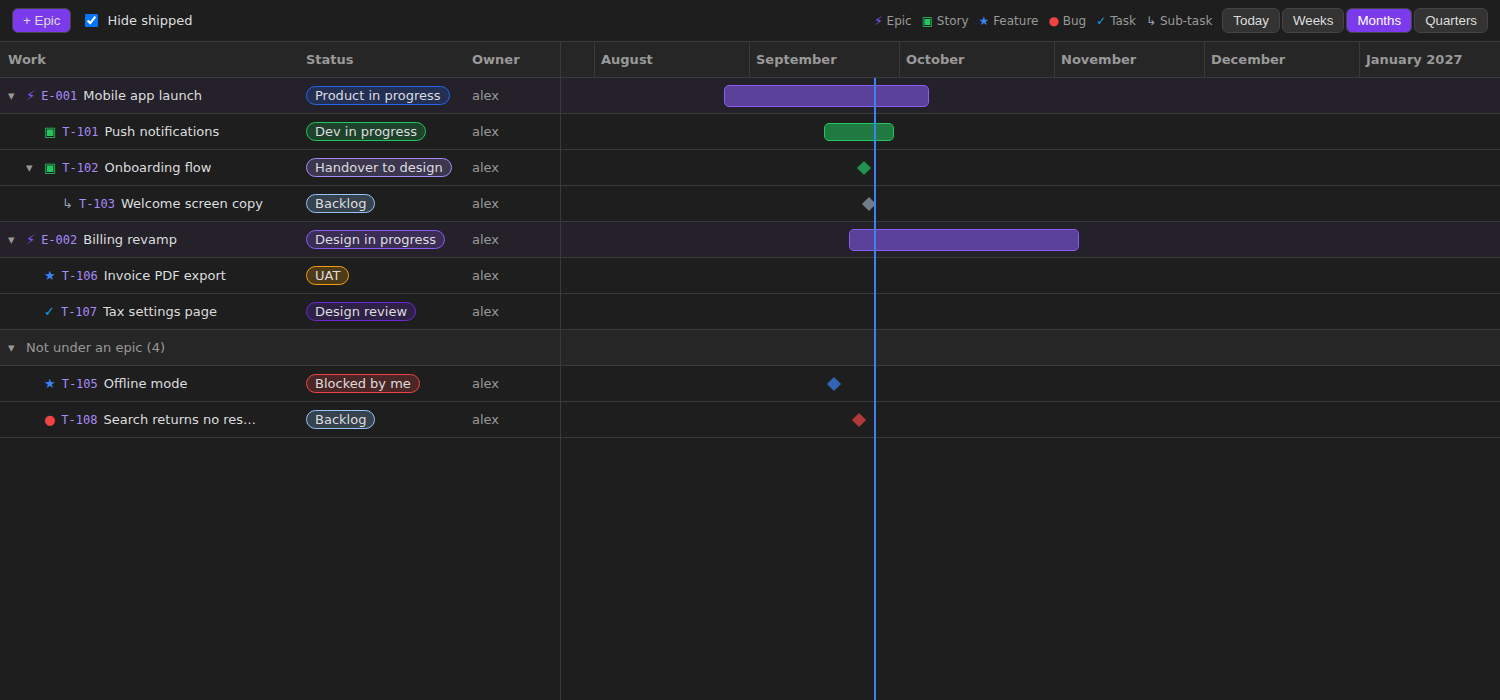Click the blue diamond on Offline mode row
The height and width of the screenshot is (700, 1500).
point(834,384)
